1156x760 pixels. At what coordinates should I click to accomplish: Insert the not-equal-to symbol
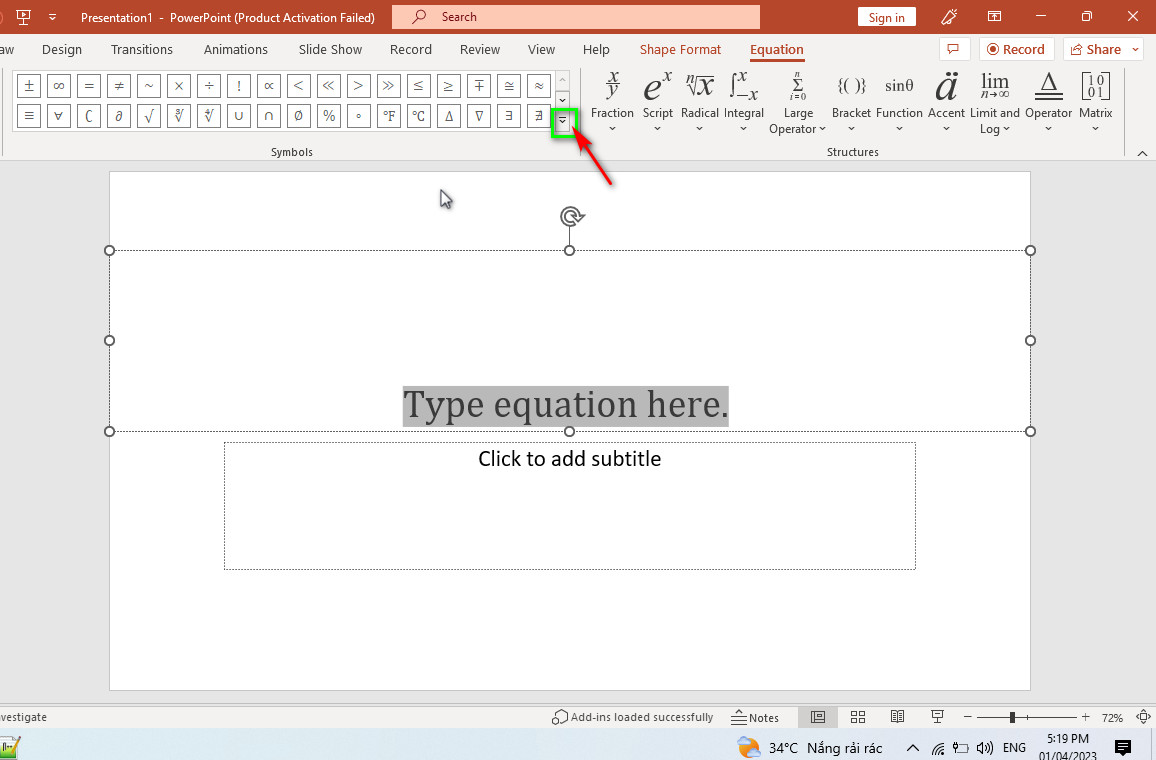(x=119, y=86)
